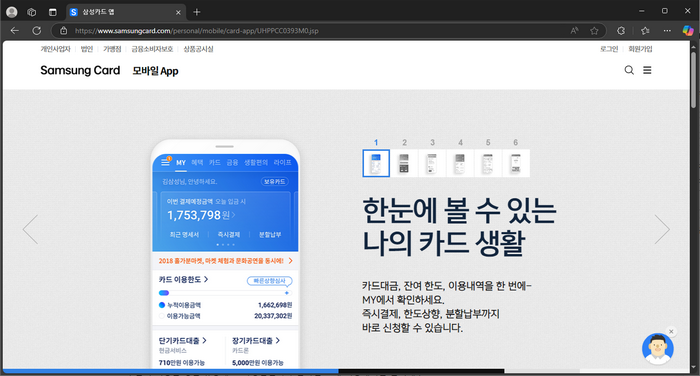This screenshot has height=376, width=700.
Task: Go to previous slide with left arrow
Action: pos(30,229)
